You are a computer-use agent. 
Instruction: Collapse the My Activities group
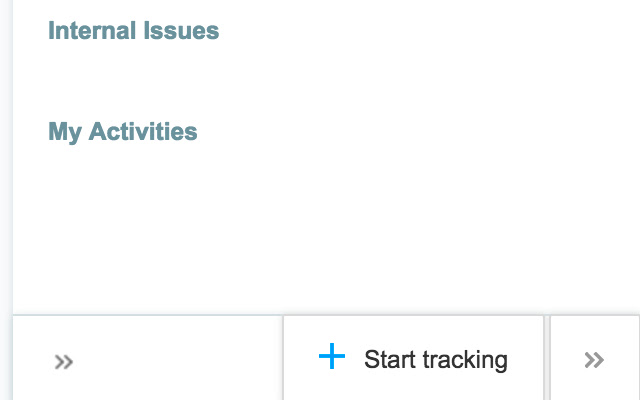[123, 131]
